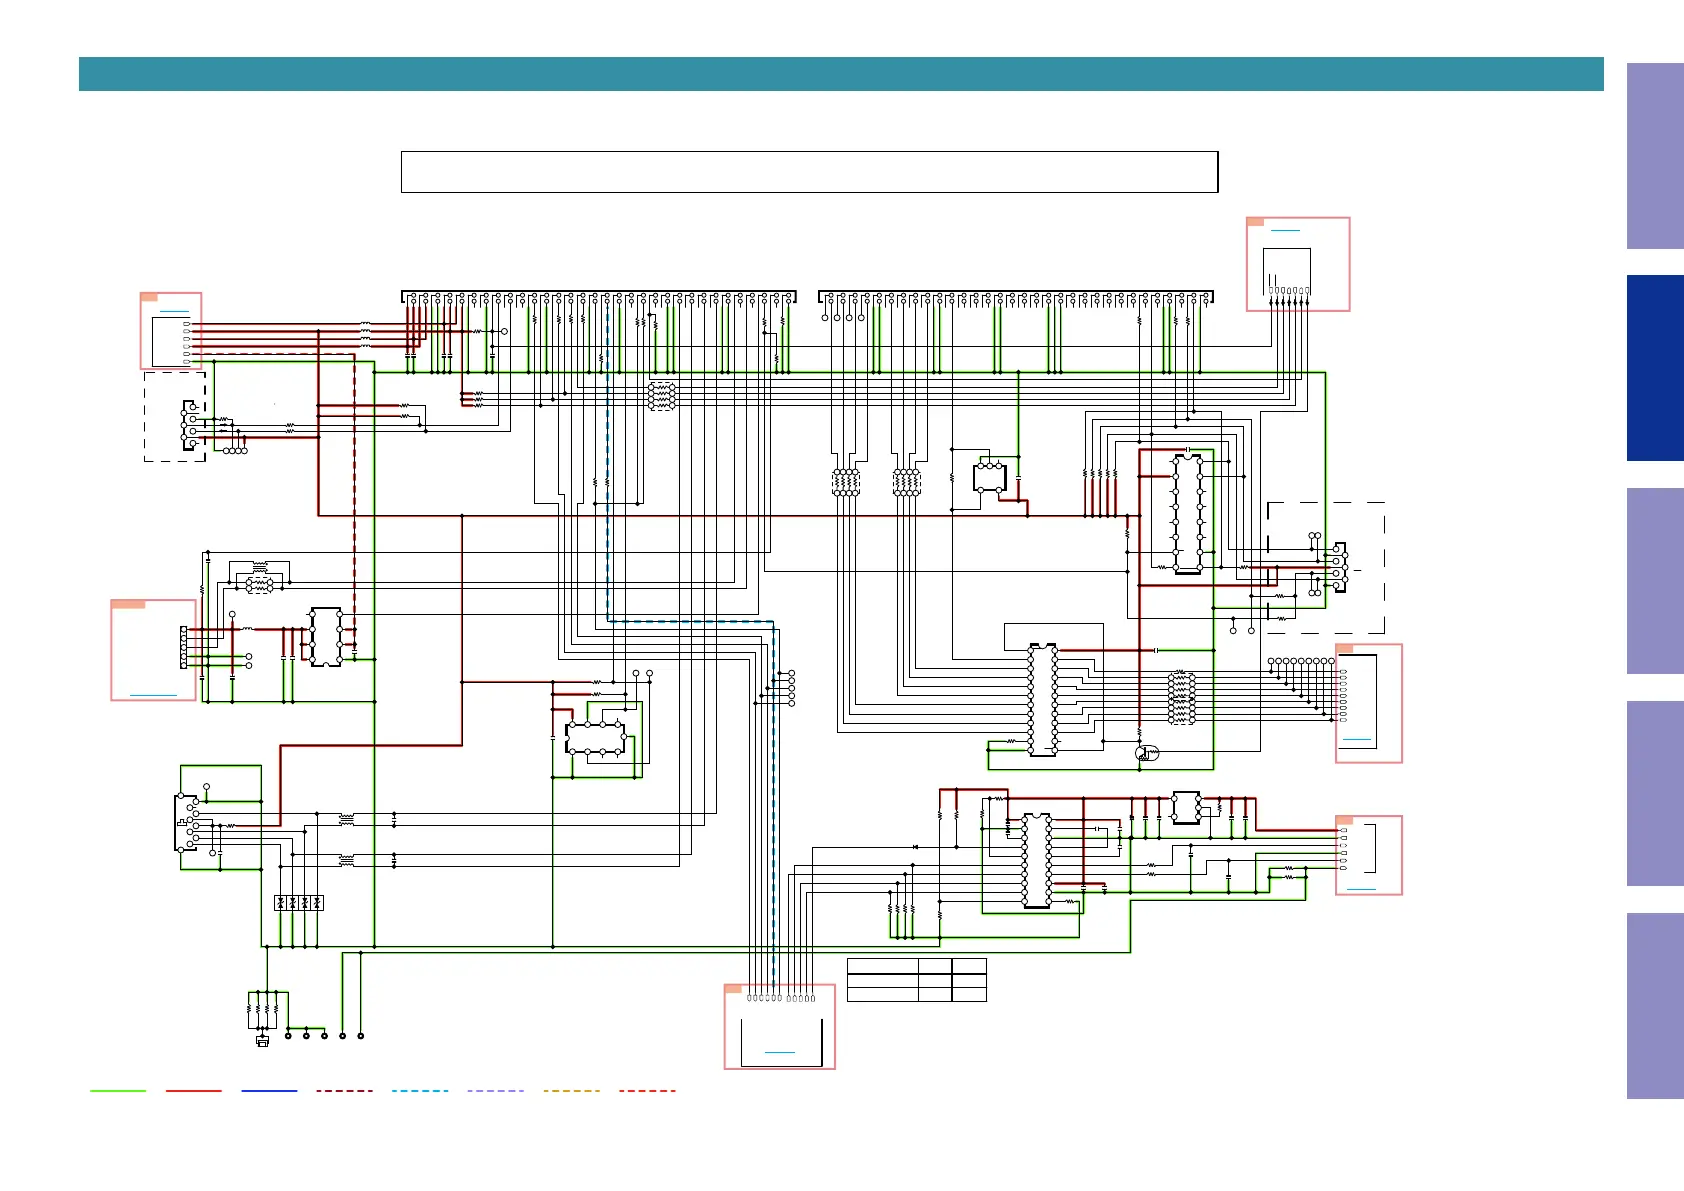This screenshot has height=1191, width=1684.
Task: Click the dashed gold legend line
Action: click(572, 1091)
